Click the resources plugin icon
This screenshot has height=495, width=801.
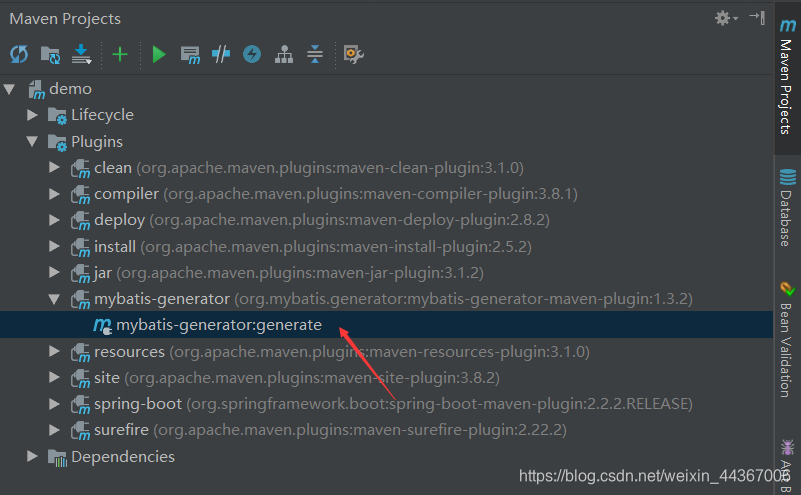(80, 352)
